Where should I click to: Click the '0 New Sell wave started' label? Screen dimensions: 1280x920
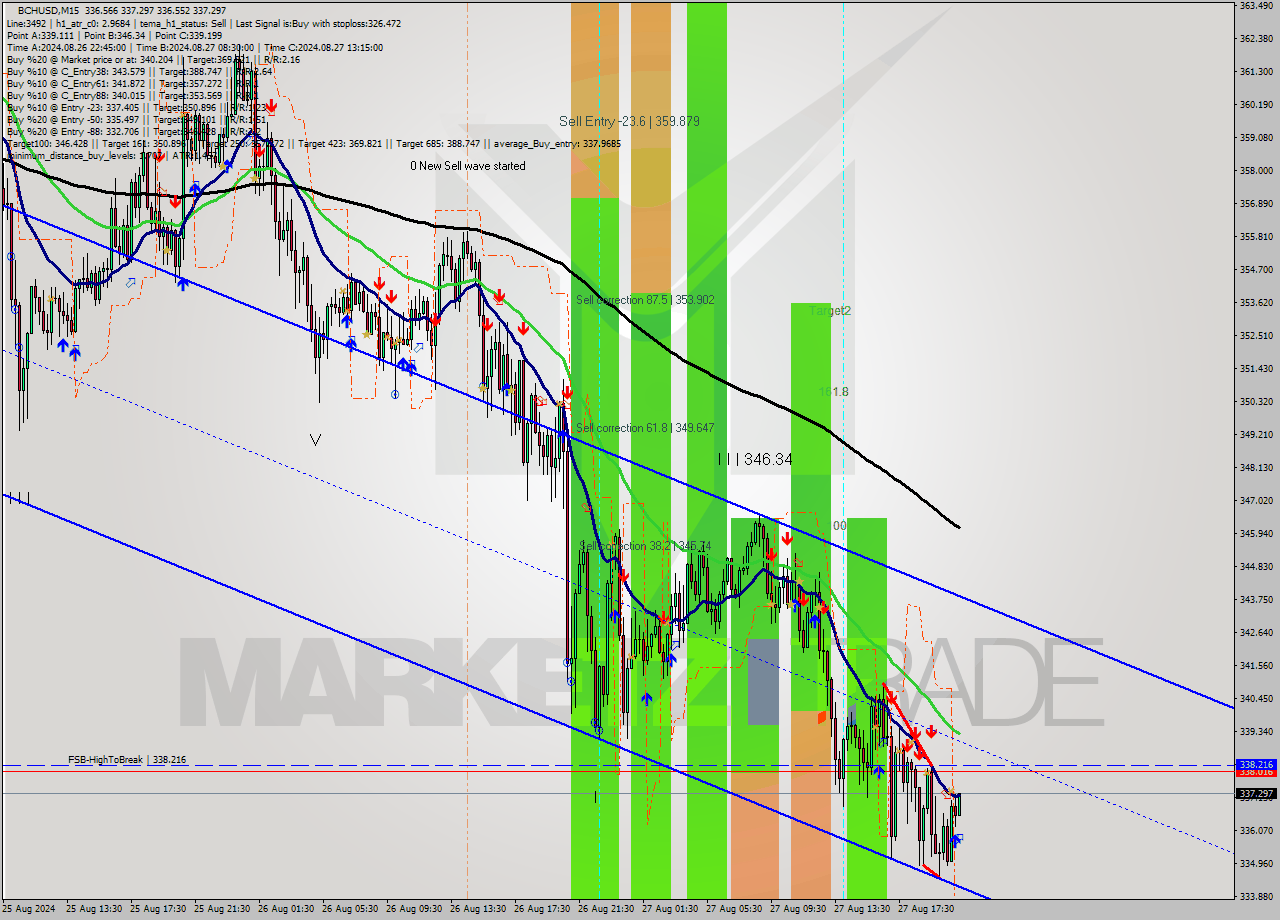click(x=467, y=166)
